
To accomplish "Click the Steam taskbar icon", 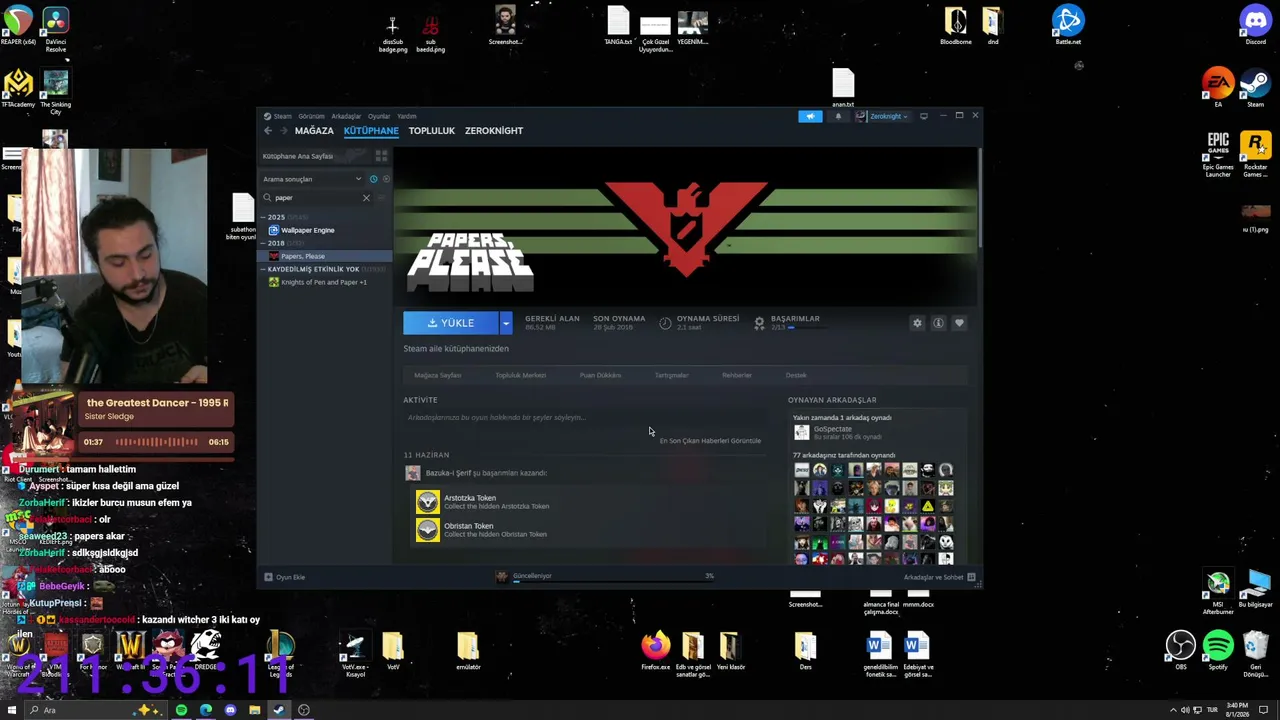I will point(279,710).
